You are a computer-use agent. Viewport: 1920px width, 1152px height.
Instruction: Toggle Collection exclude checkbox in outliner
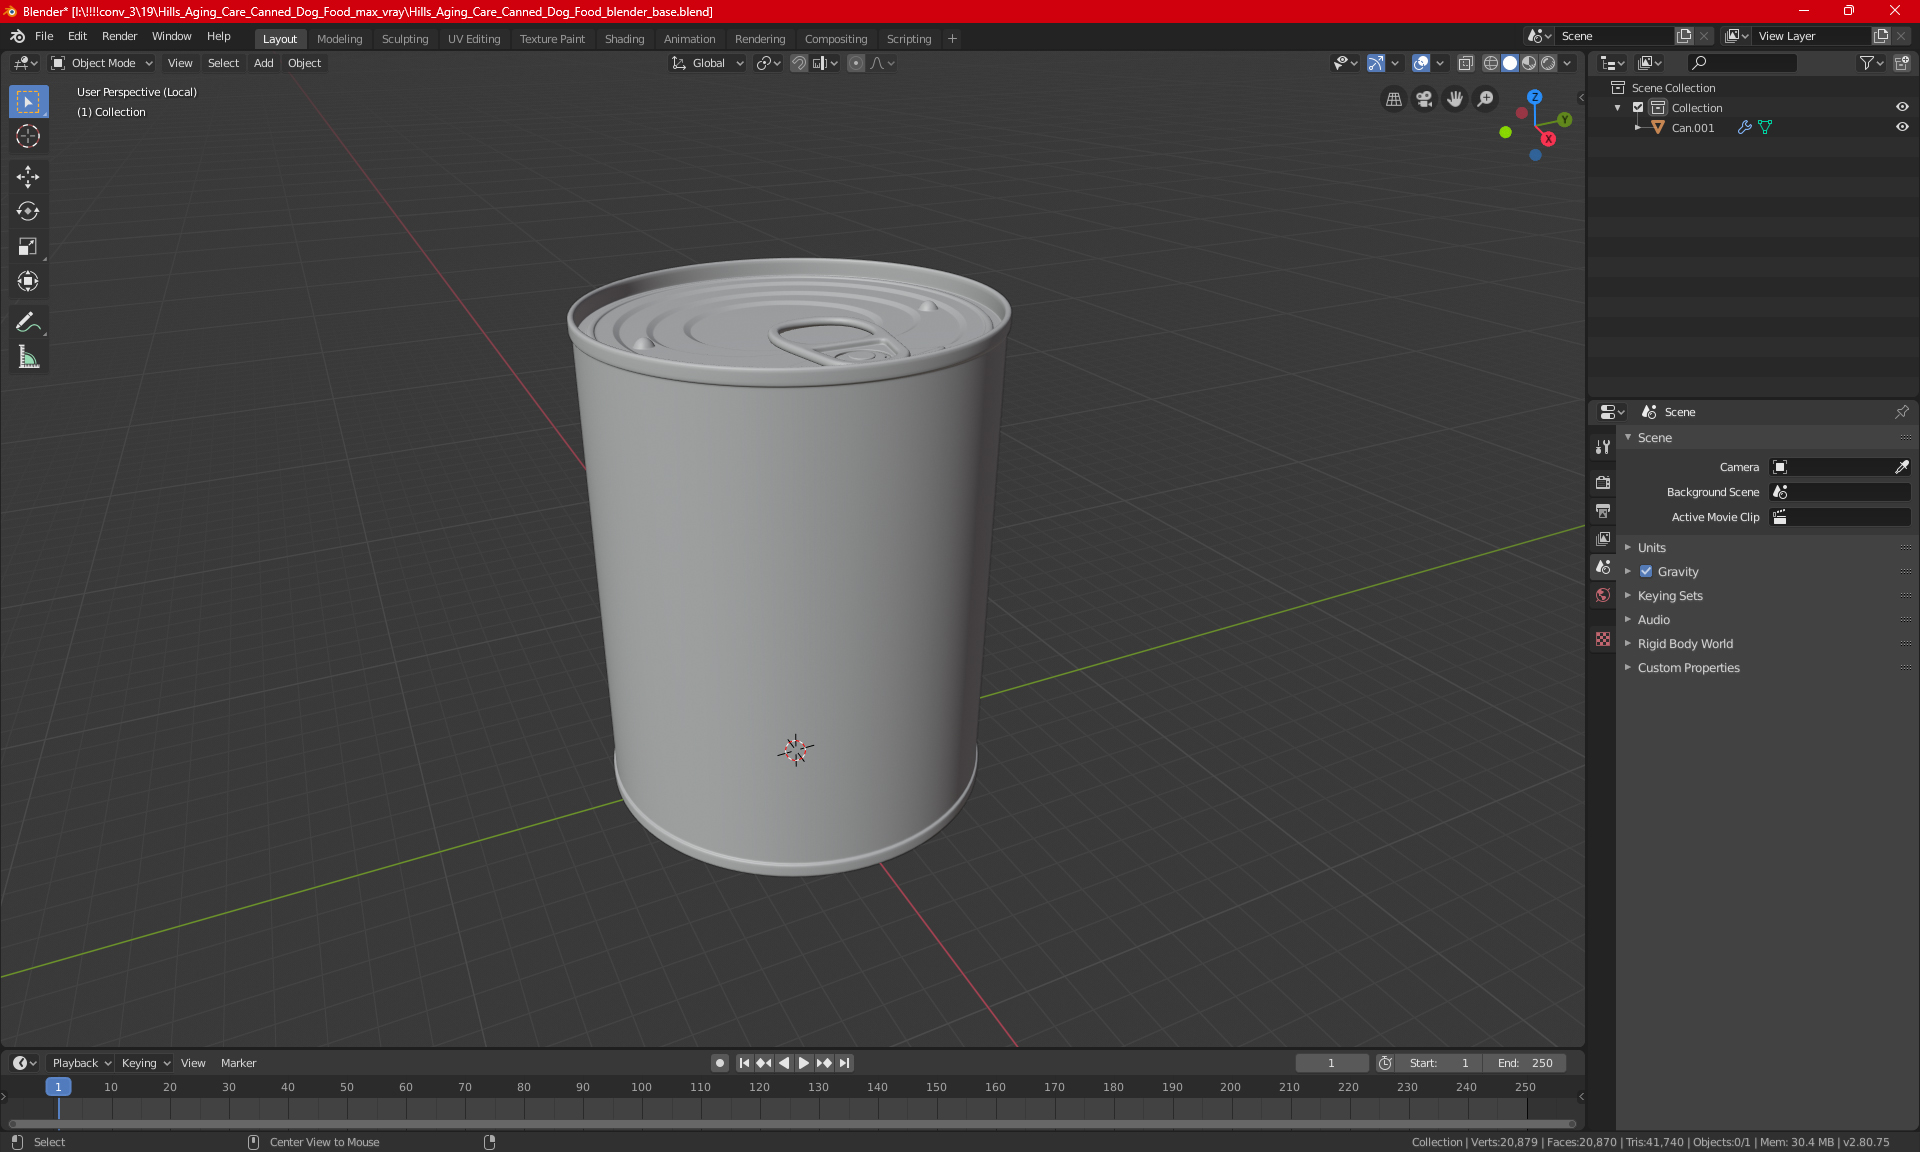coord(1638,107)
